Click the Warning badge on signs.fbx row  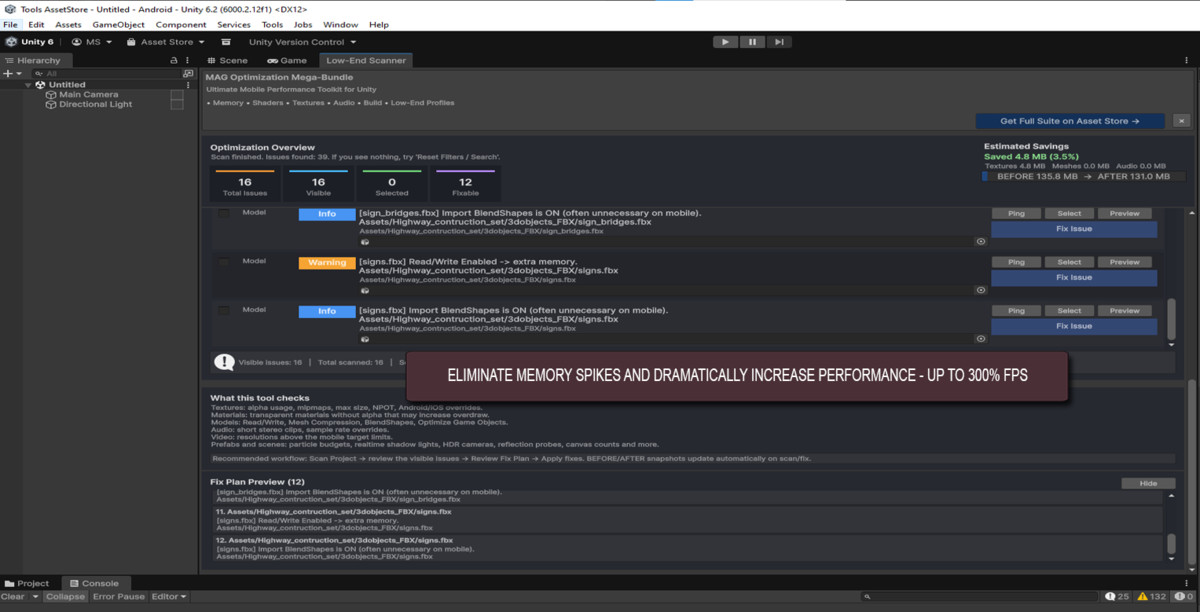click(x=327, y=263)
